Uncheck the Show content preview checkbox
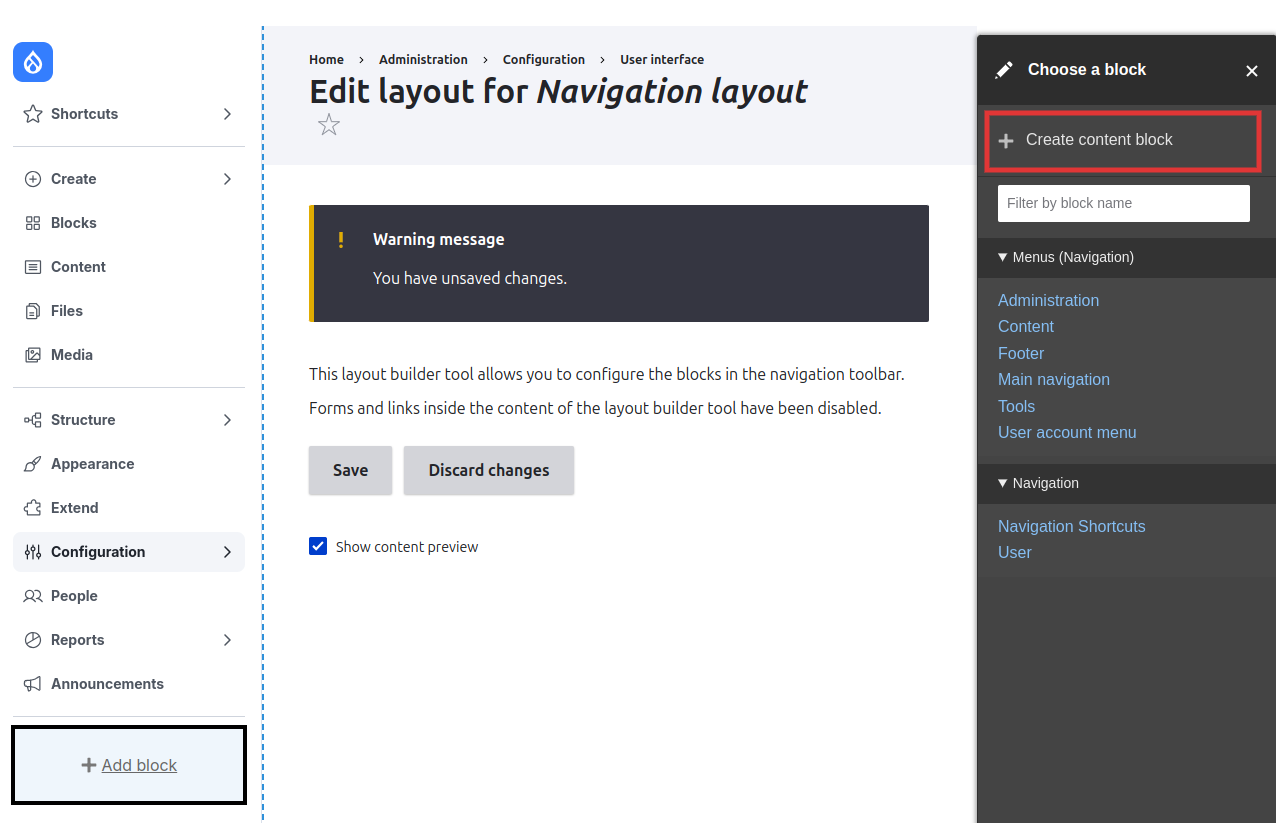 (x=318, y=546)
